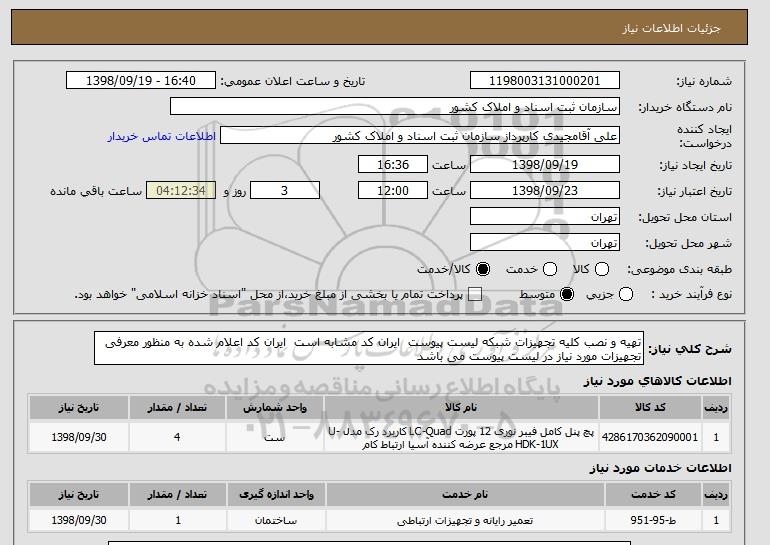This screenshot has width=770, height=545.
Task: Click the delivery province field تهران
Action: (545, 217)
